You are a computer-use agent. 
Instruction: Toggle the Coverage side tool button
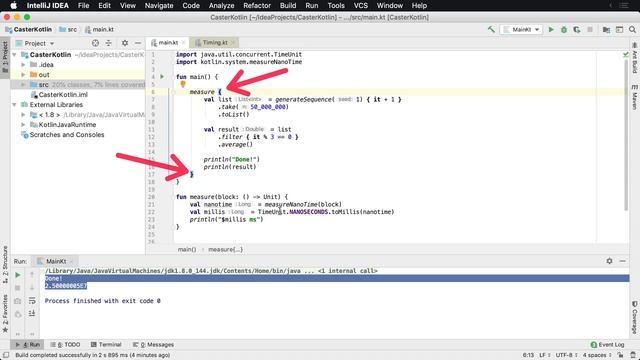point(635,318)
